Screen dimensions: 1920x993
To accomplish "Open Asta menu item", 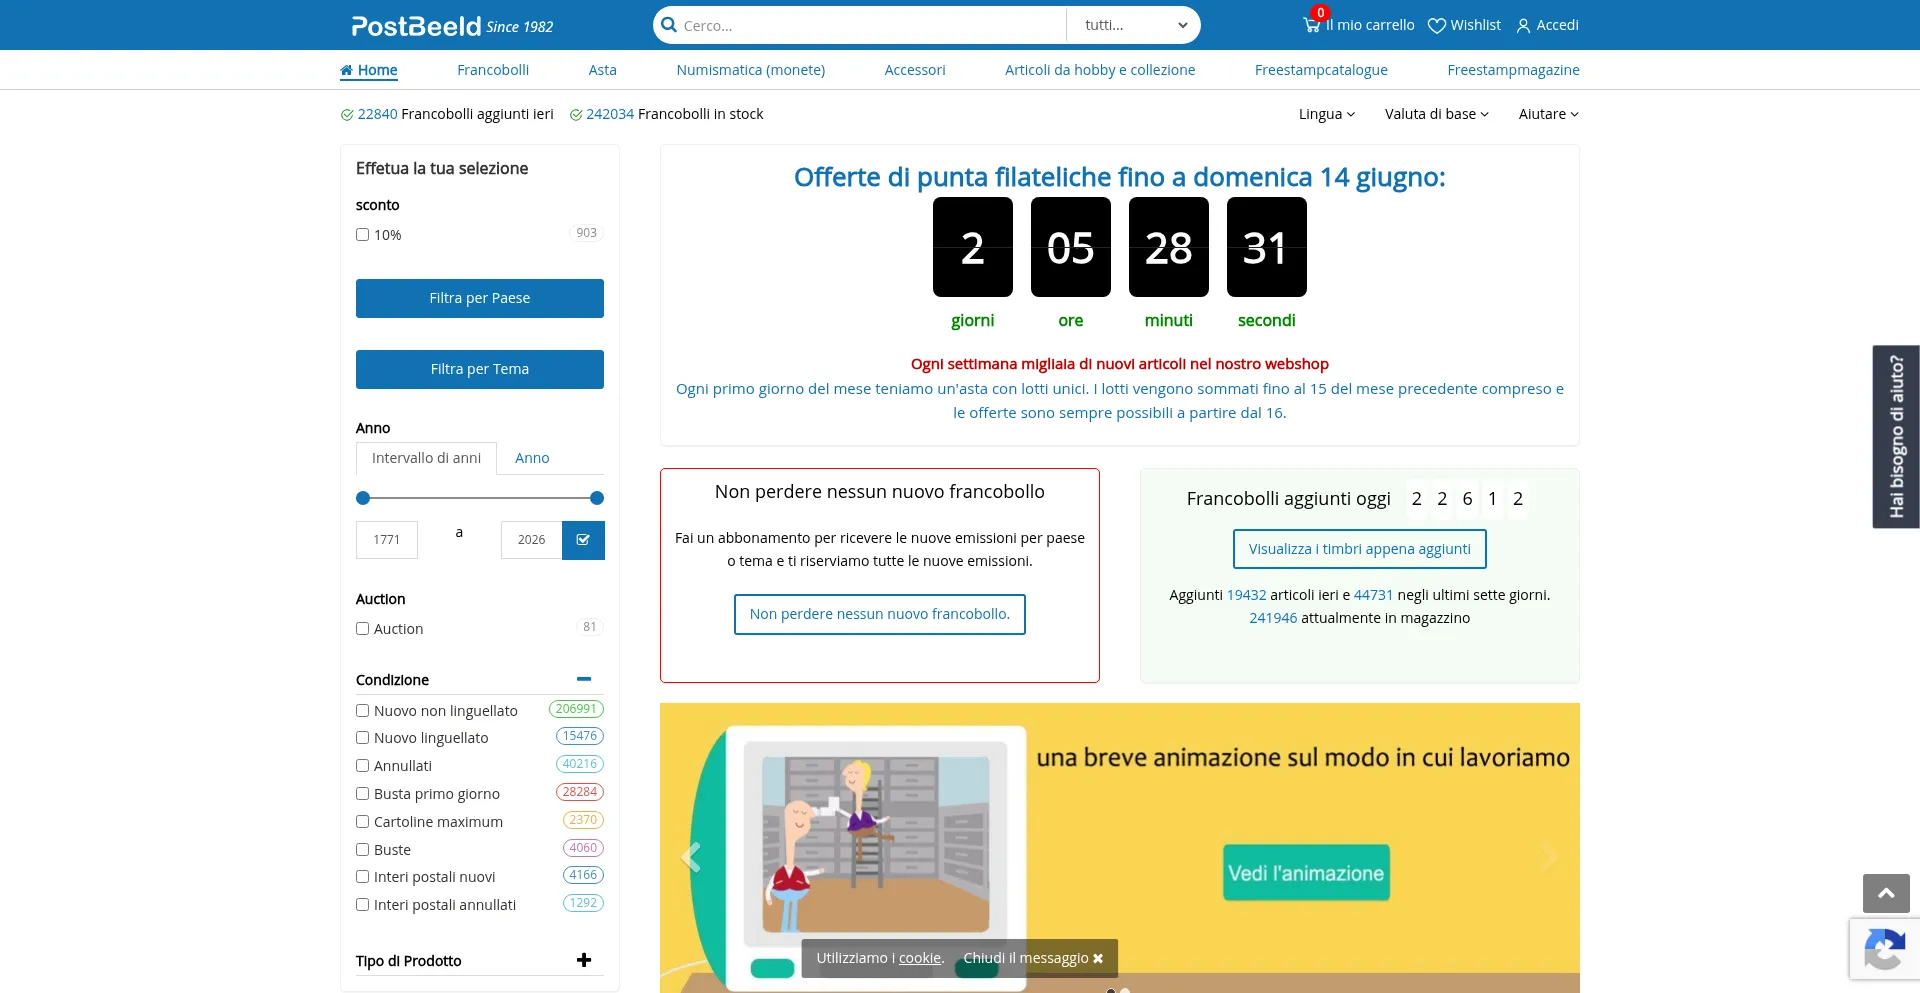I will pyautogui.click(x=602, y=70).
